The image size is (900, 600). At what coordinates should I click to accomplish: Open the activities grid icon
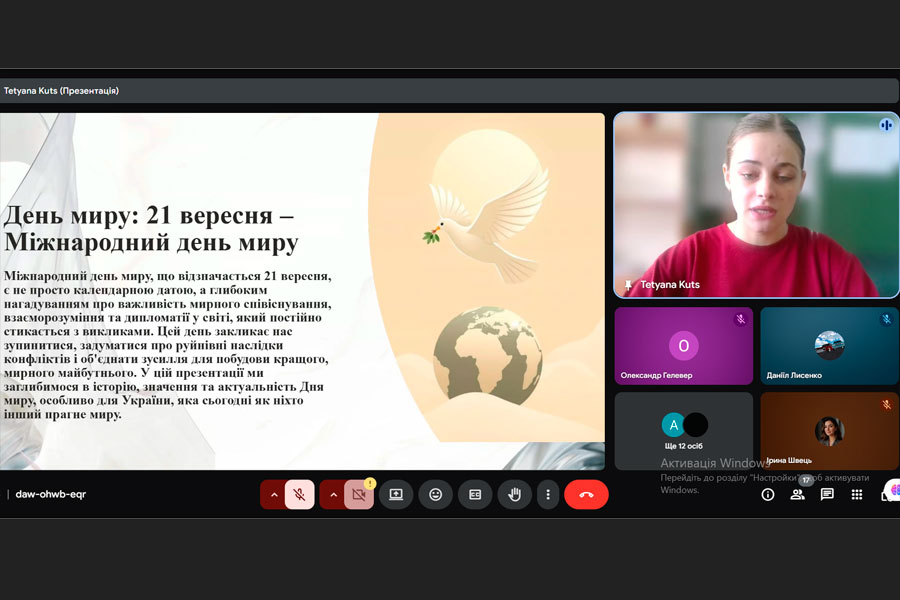click(857, 494)
